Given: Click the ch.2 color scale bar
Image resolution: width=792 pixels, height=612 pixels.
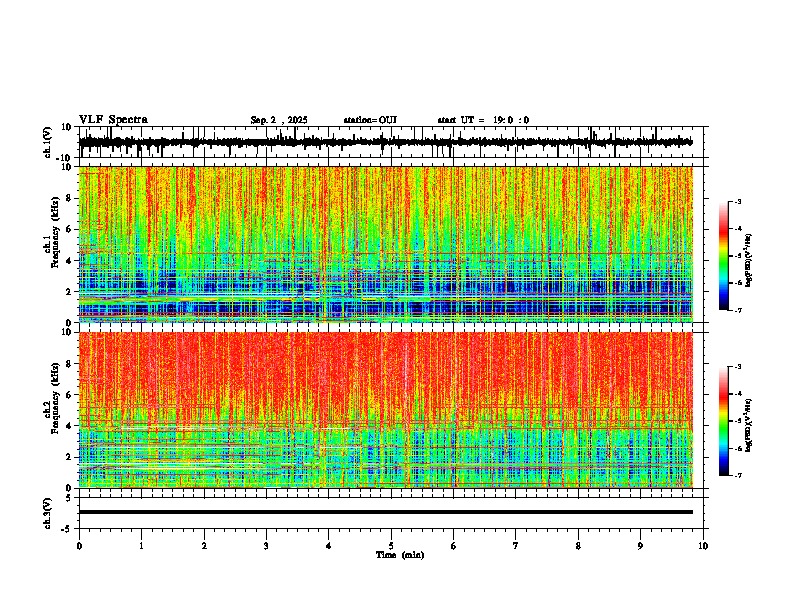Looking at the screenshot, I should click(724, 421).
